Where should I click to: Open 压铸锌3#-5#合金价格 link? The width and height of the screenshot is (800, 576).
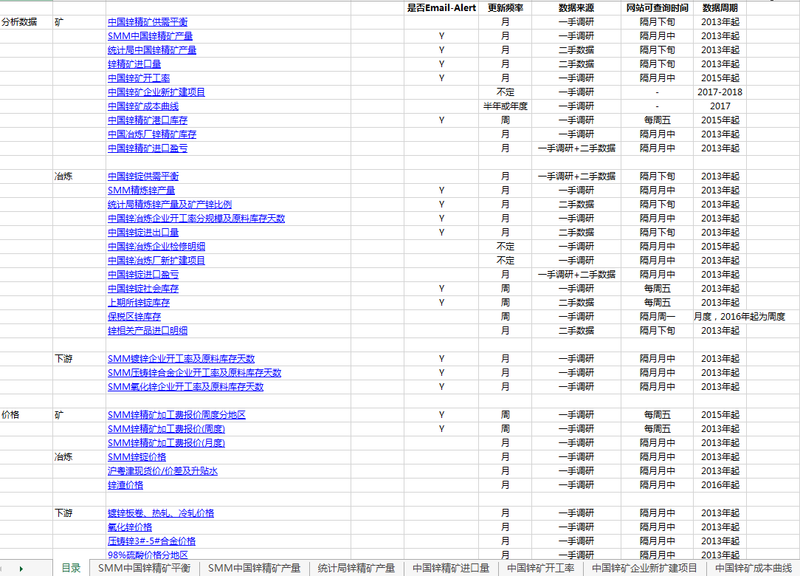[152, 541]
